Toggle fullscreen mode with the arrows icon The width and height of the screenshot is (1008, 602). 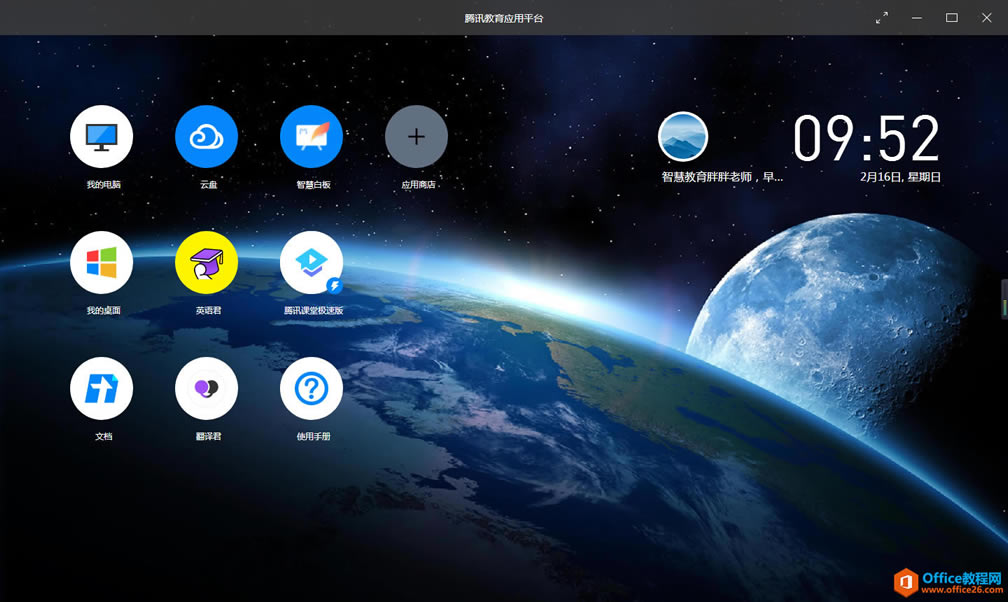(881, 18)
